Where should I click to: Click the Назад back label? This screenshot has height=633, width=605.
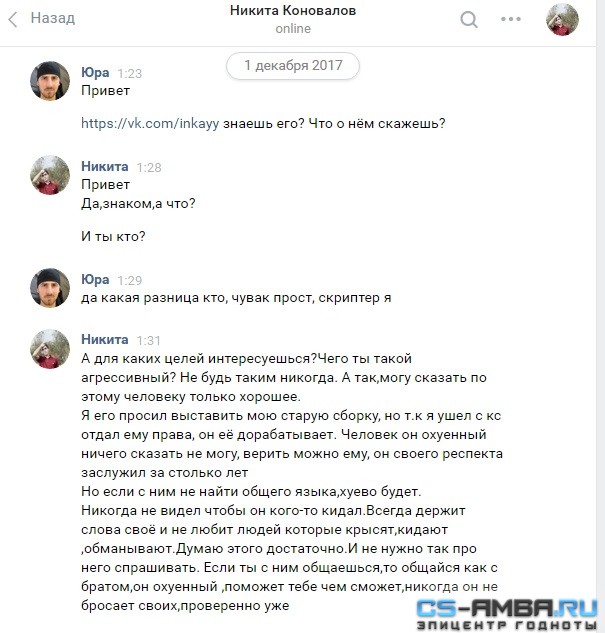click(53, 18)
